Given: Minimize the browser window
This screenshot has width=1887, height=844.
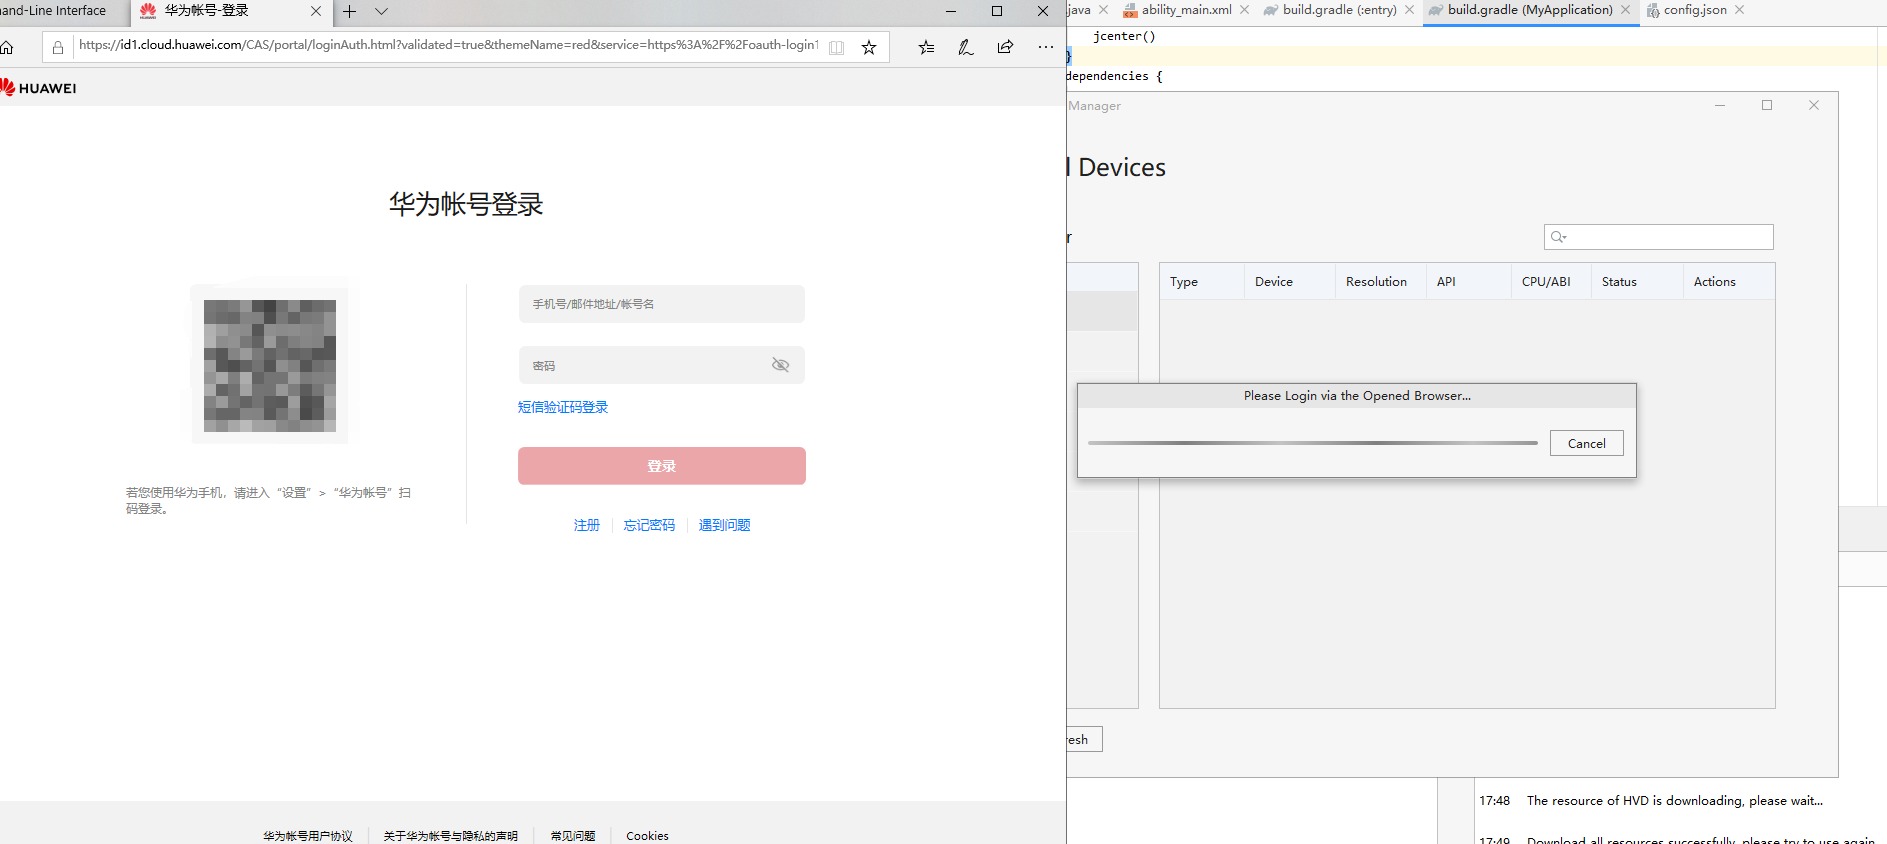Looking at the screenshot, I should [951, 11].
